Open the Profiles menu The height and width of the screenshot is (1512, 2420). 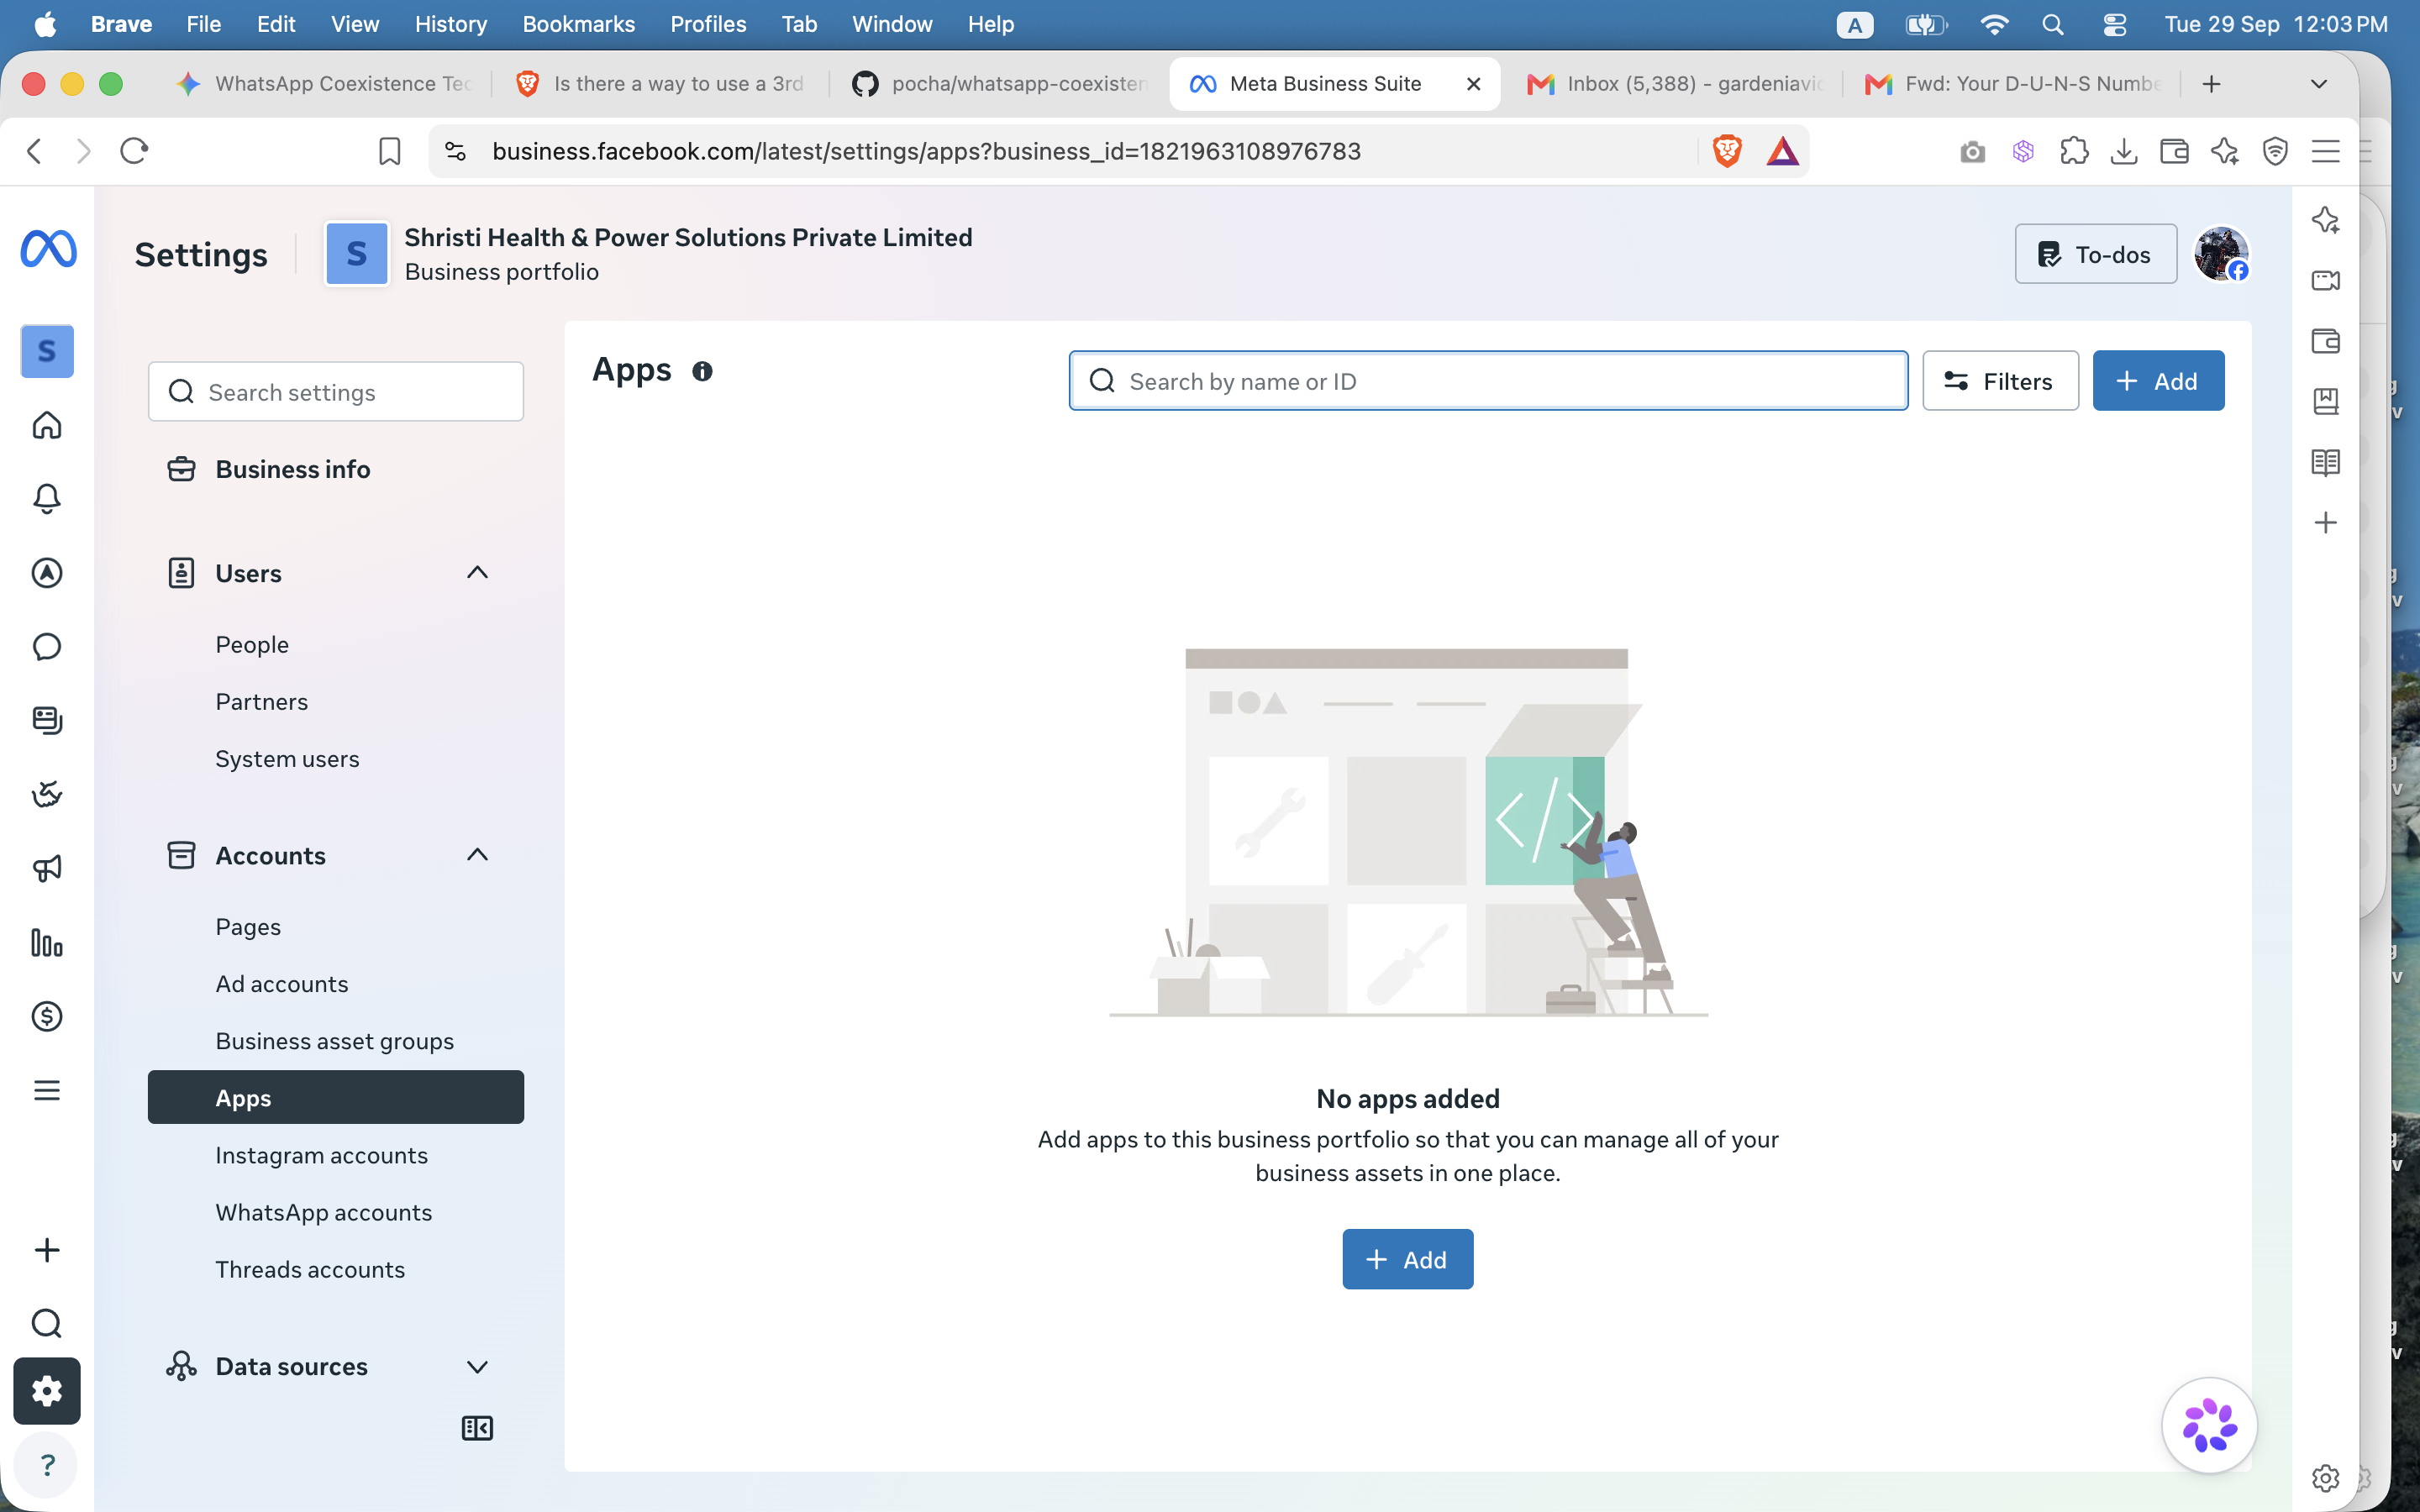click(708, 24)
